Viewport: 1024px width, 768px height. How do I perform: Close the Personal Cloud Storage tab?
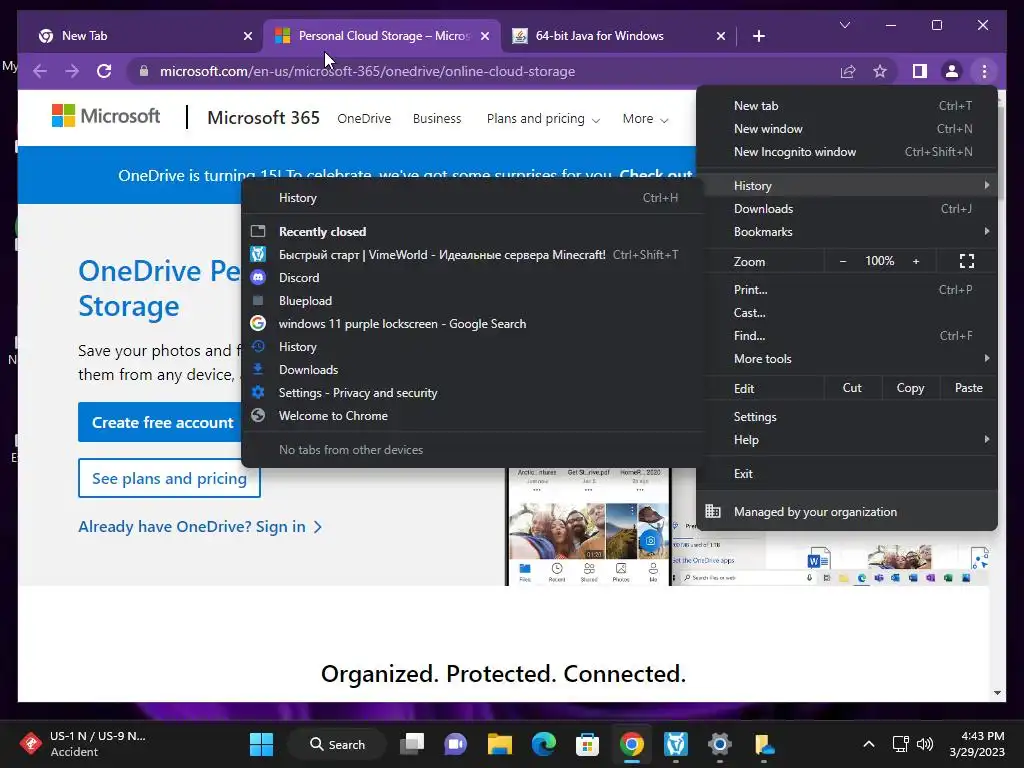point(485,36)
